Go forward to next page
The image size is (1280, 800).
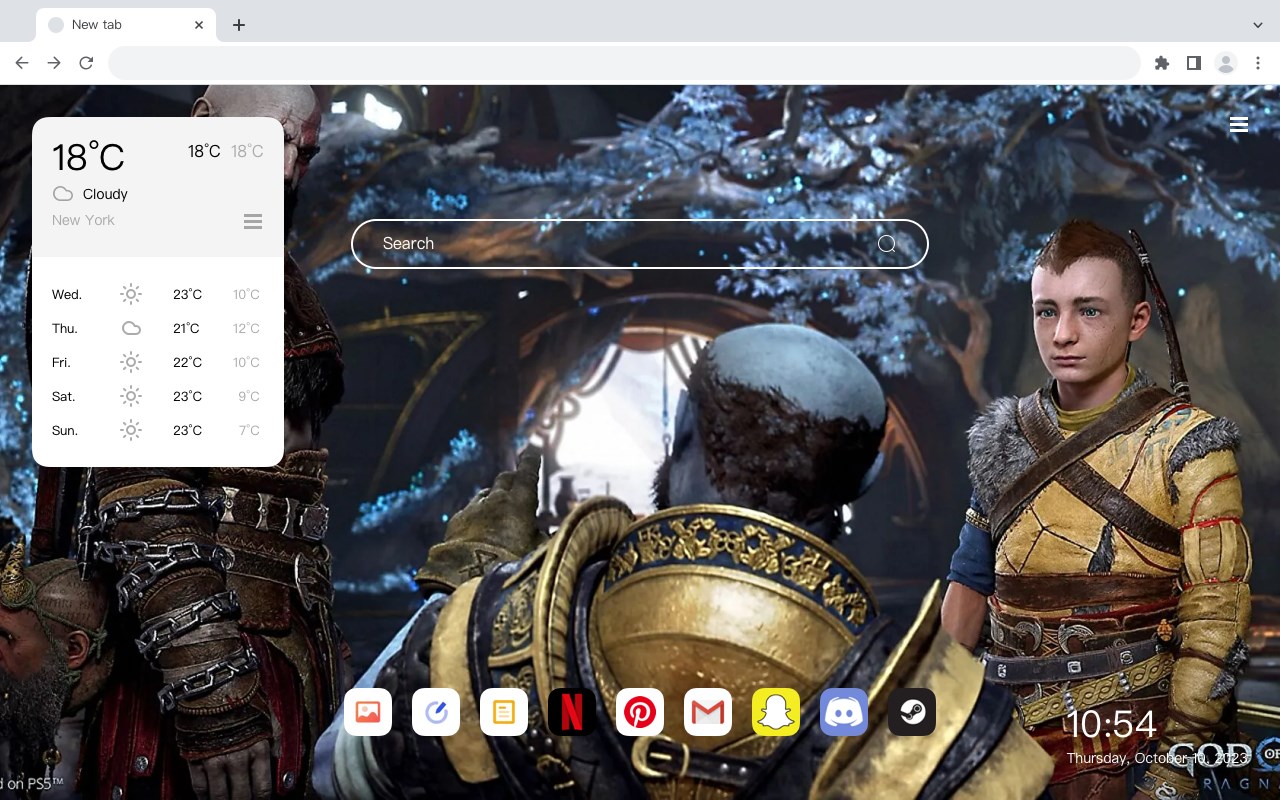click(x=54, y=63)
